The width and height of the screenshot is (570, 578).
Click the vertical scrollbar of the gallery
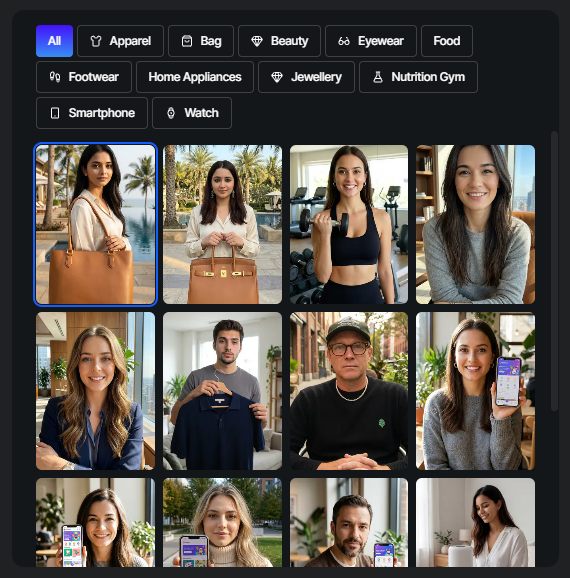click(554, 271)
